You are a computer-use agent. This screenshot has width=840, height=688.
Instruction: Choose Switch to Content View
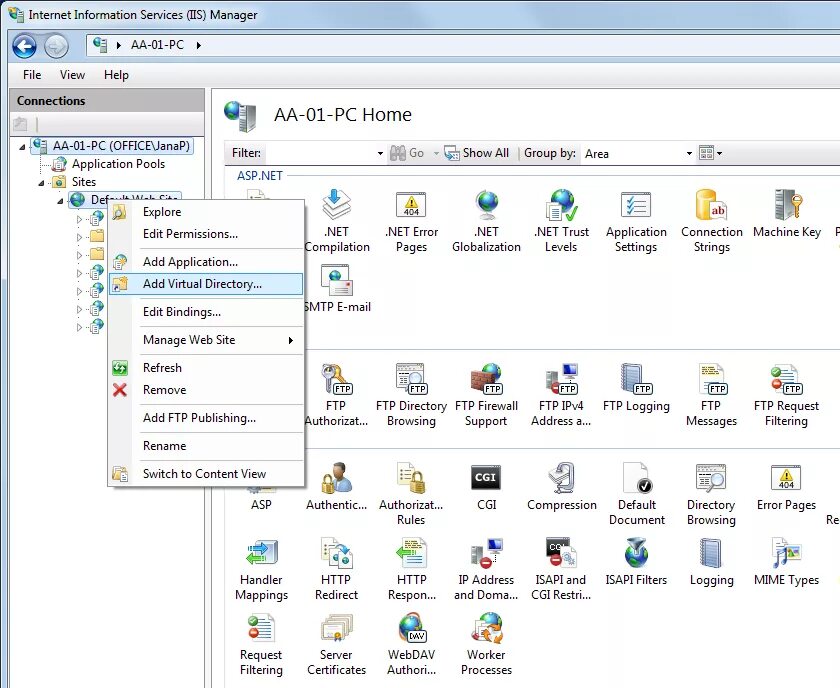pos(206,474)
